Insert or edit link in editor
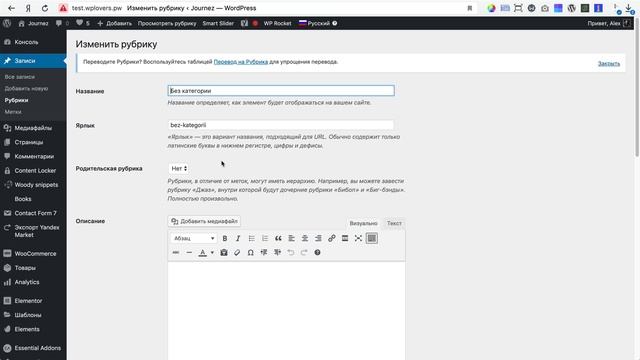This screenshot has height=360, width=640. pyautogui.click(x=331, y=238)
